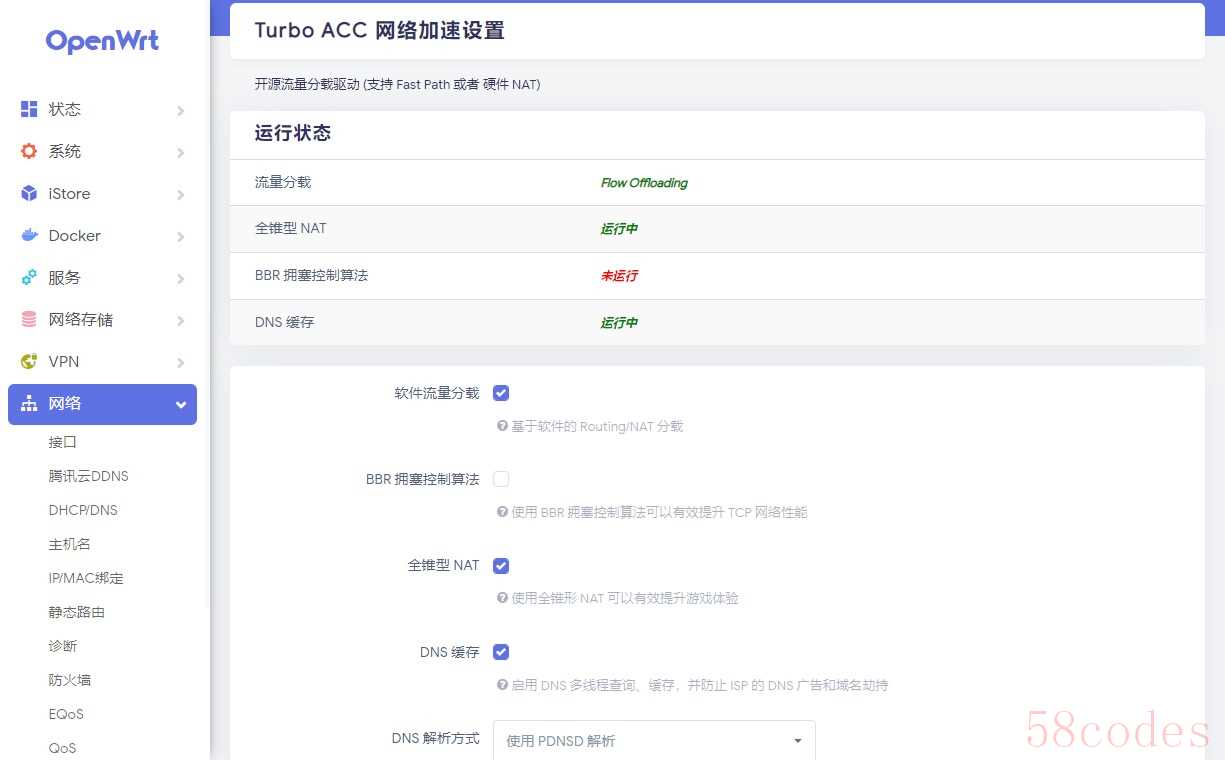Expand 状态 menu using its chevron
This screenshot has height=760, width=1225.
180,110
